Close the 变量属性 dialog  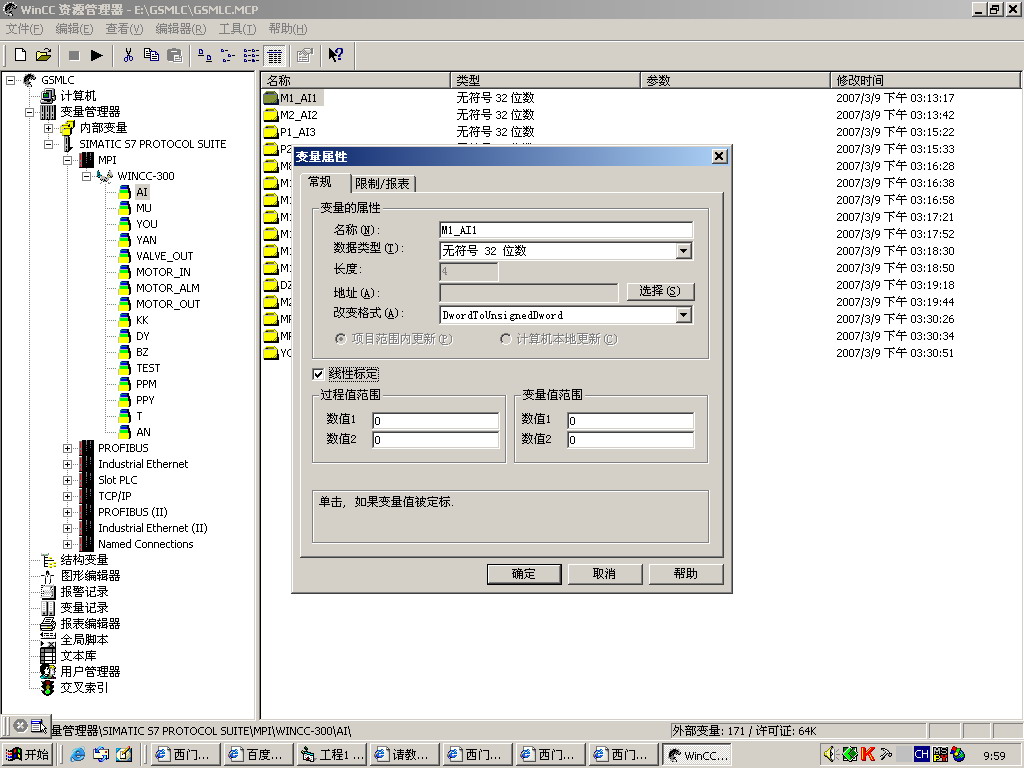click(719, 156)
